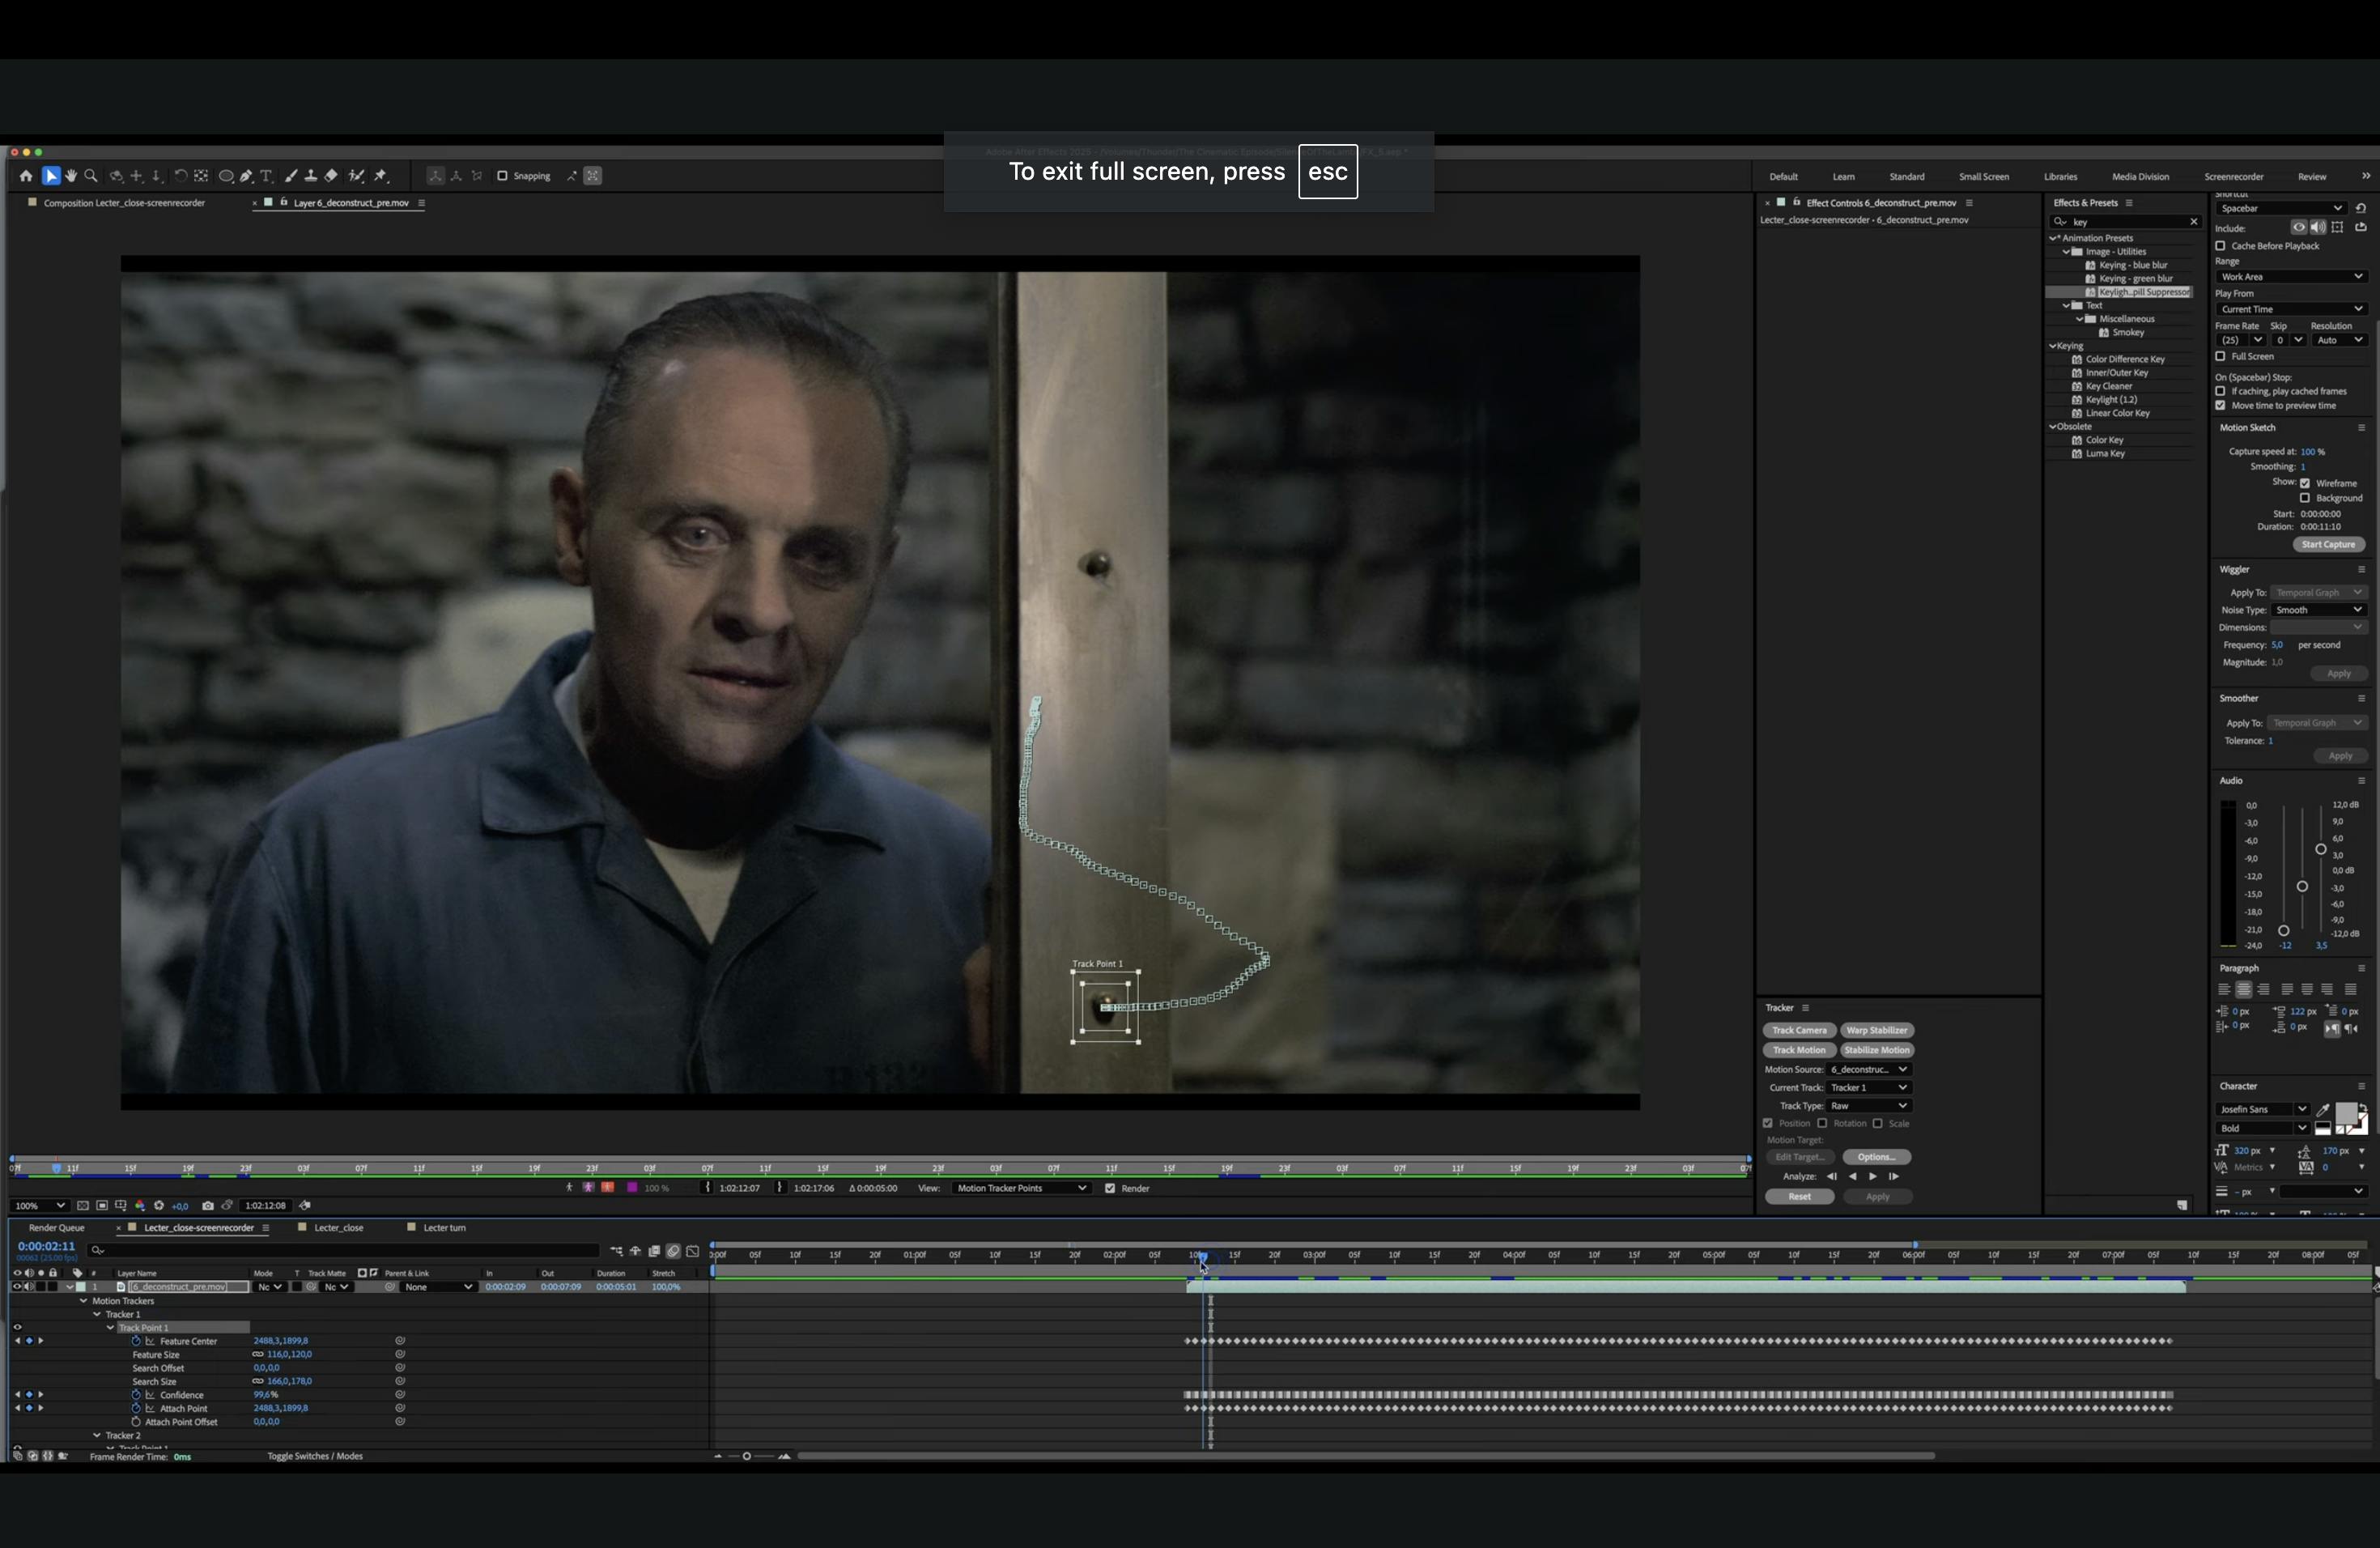Open Motion Source dropdown
Viewport: 2380px width, 1548px height.
pos(1868,1069)
